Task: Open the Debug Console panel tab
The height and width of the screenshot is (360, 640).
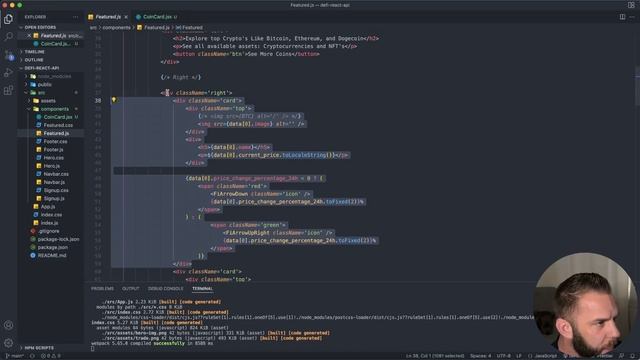Action: 166,289
